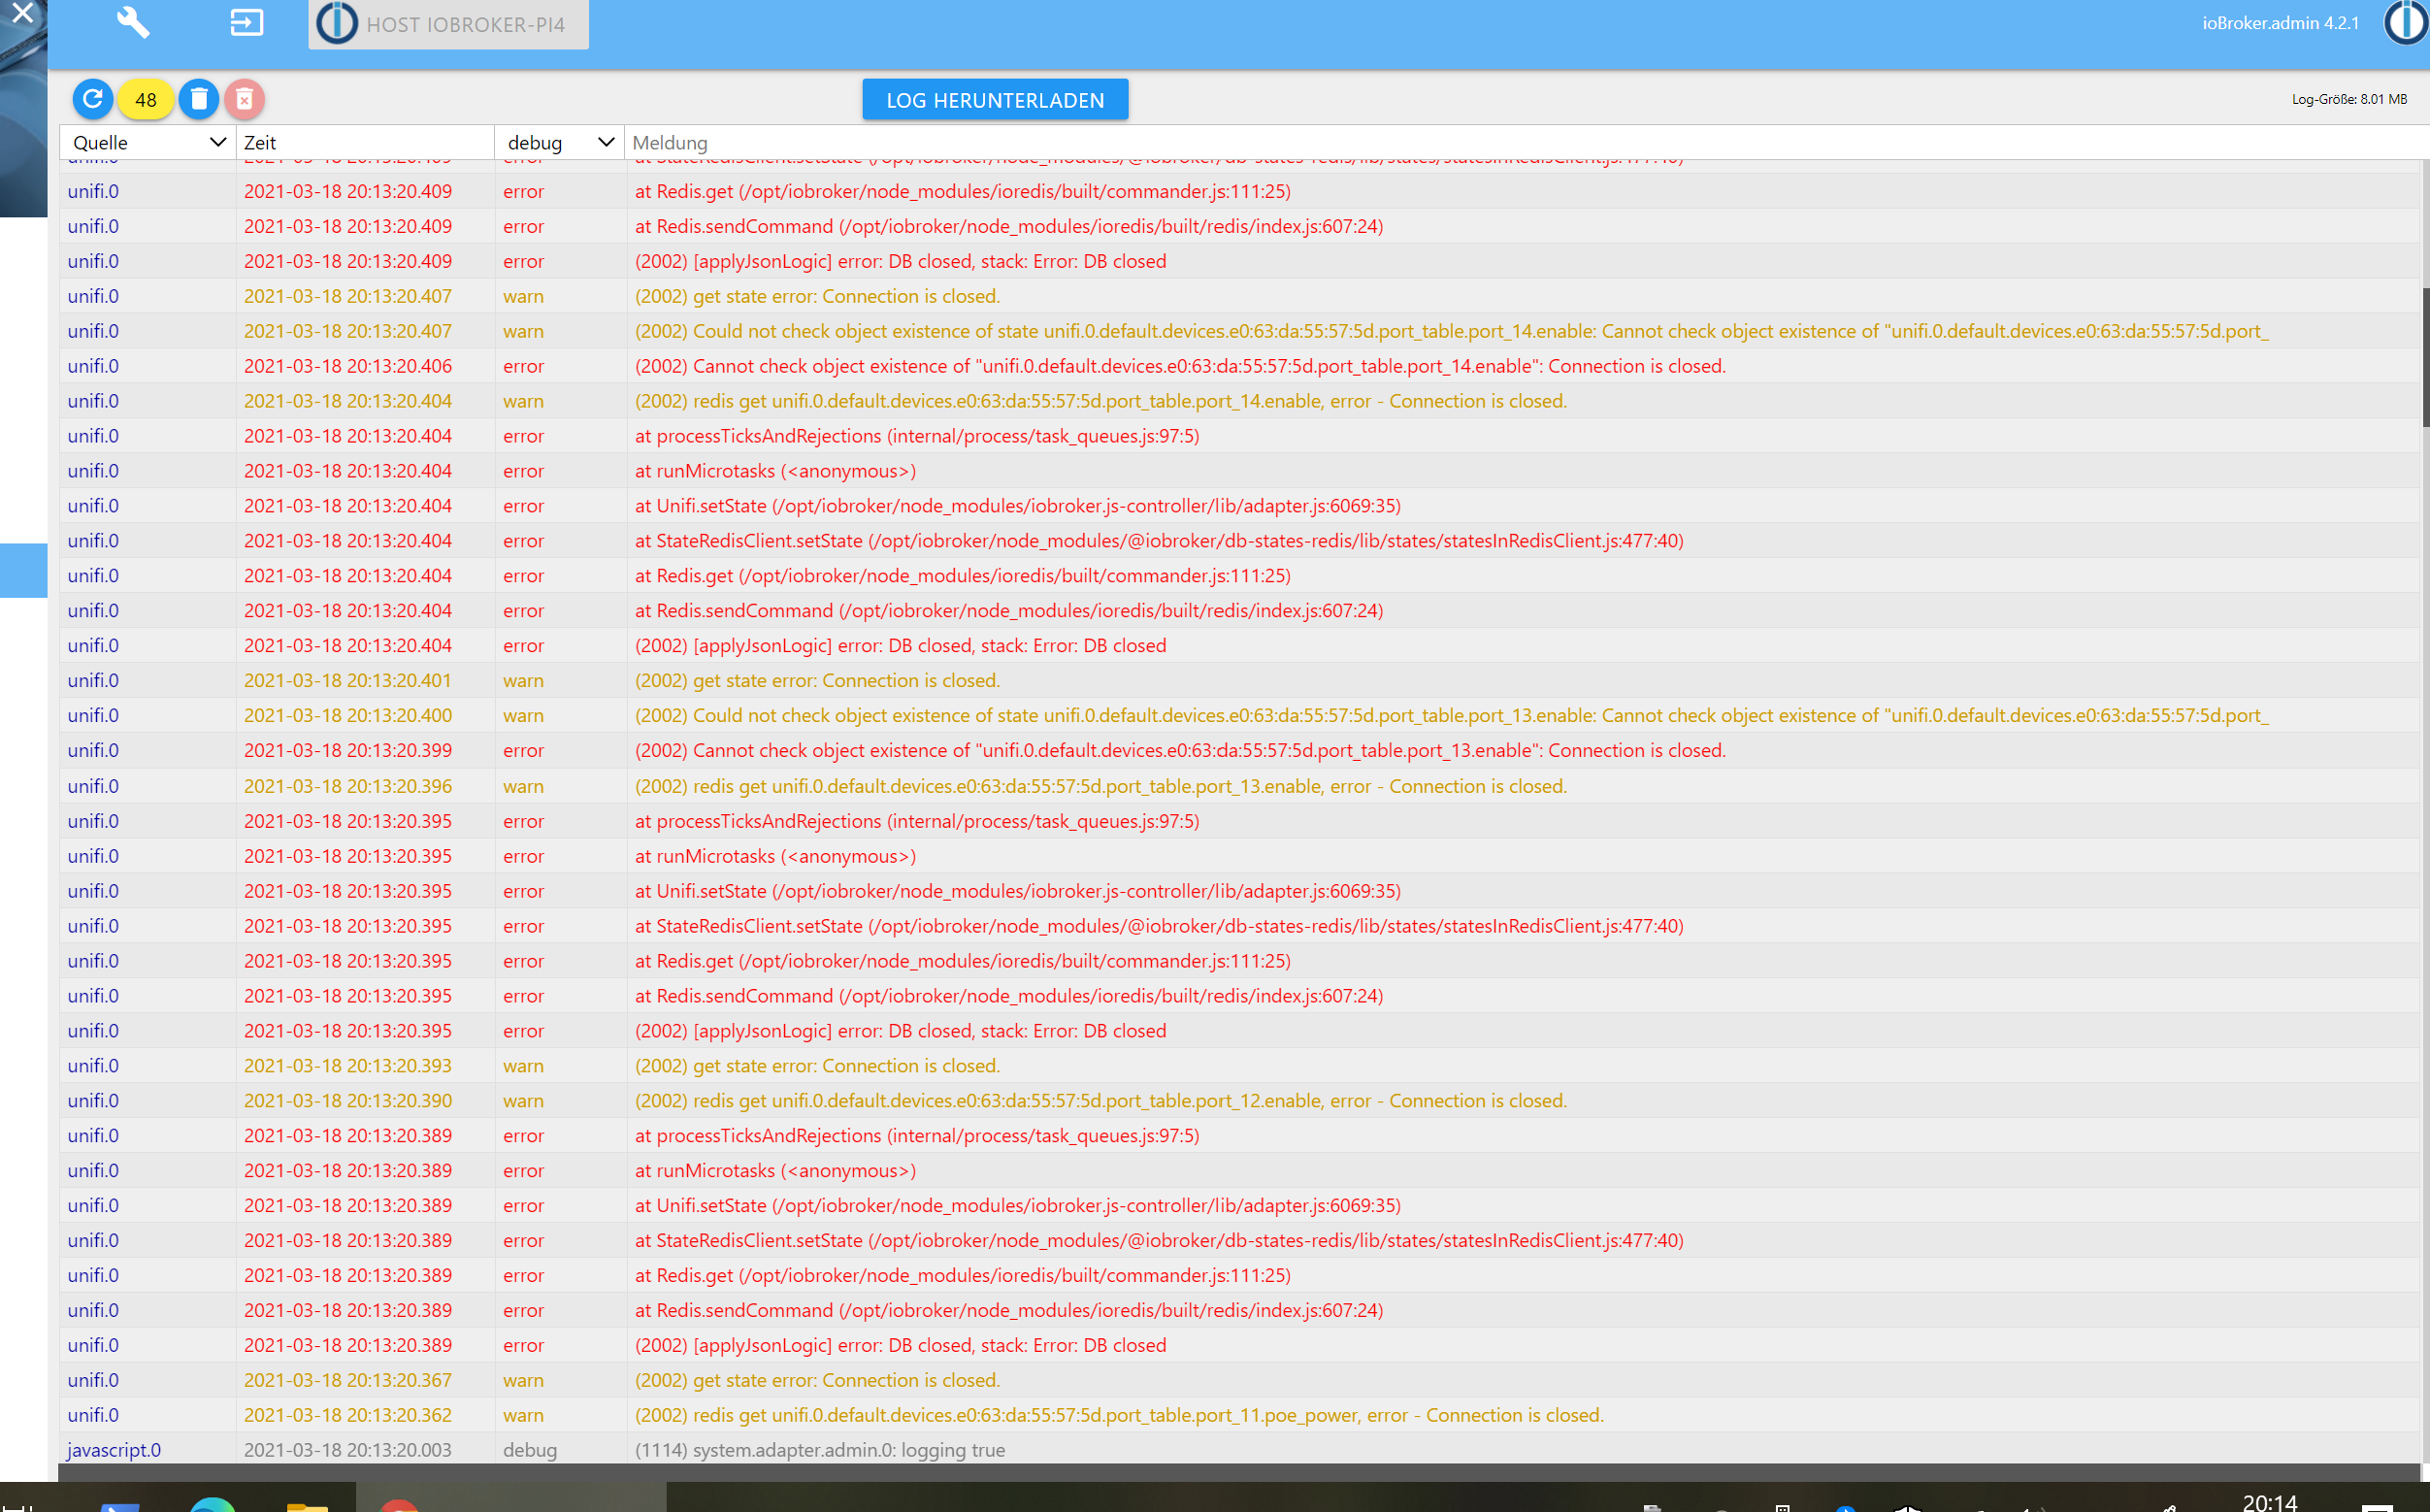Click the javascript.0 source entry
Screen dimensions: 2430x1512
click(114, 1449)
